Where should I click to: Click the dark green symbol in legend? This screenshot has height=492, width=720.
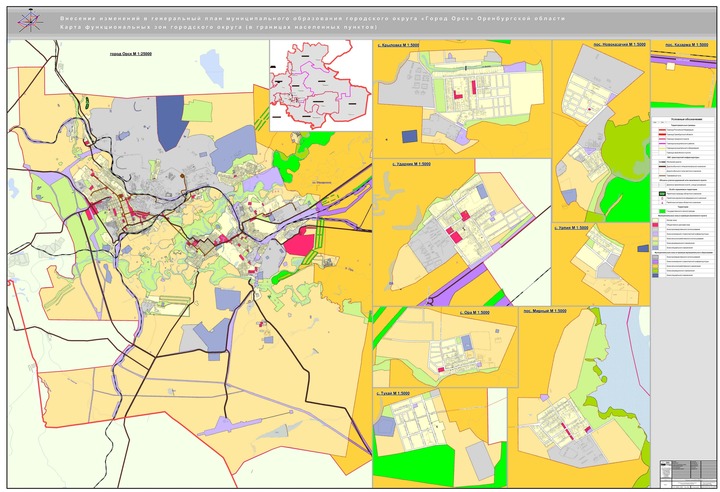pos(662,194)
